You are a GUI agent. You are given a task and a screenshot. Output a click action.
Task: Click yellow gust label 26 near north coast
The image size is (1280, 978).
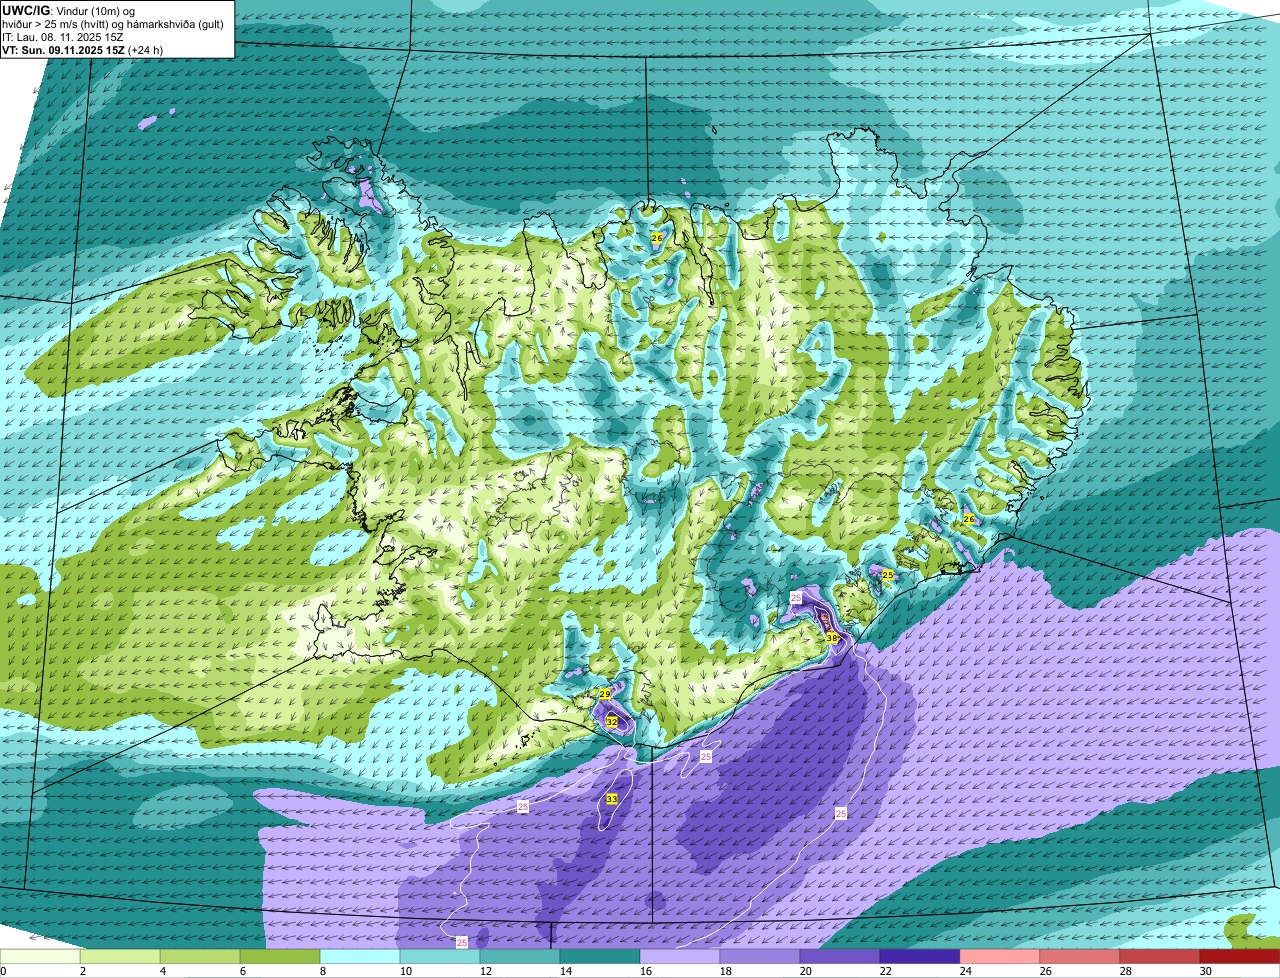(x=657, y=238)
